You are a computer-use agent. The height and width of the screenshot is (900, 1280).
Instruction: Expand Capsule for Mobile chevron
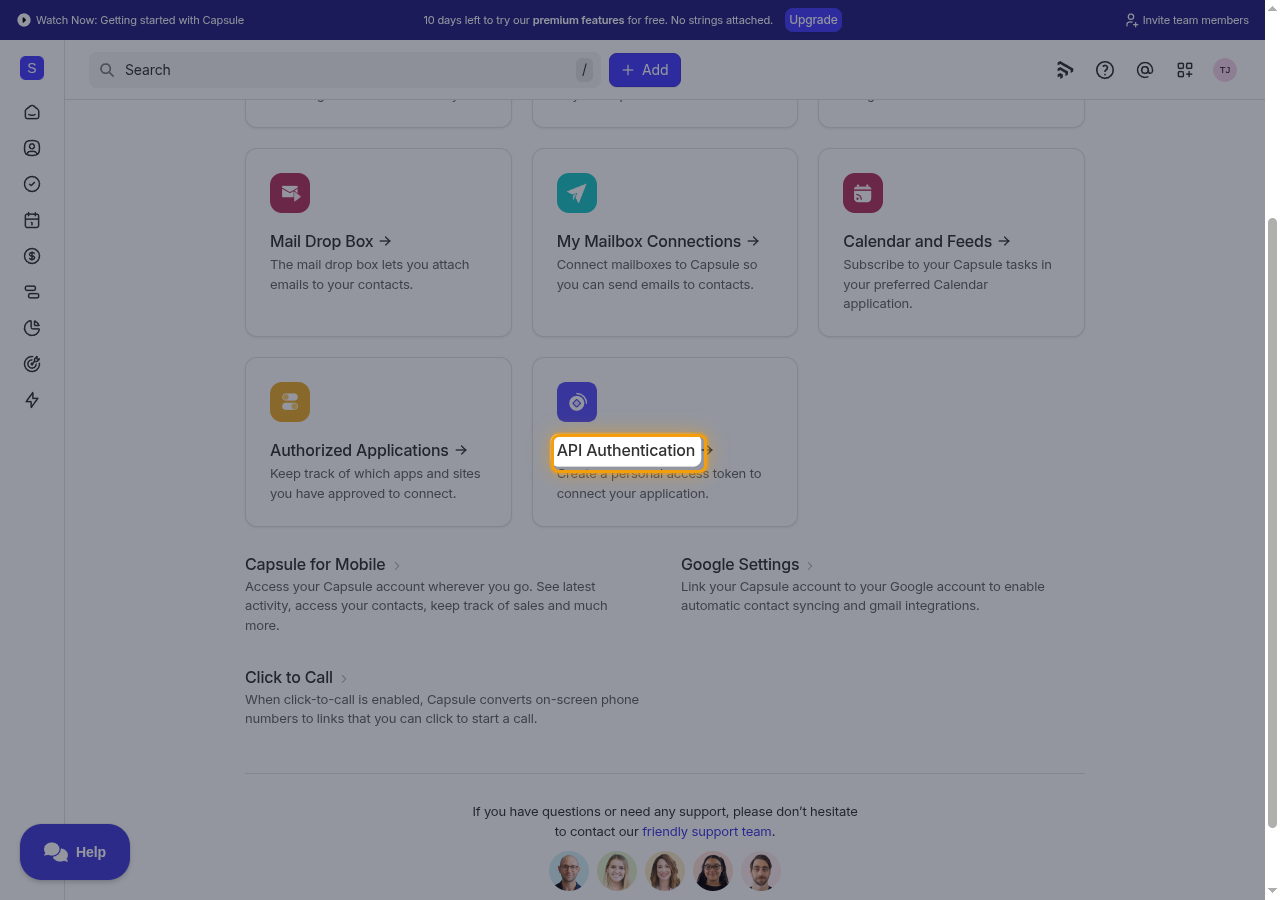pyautogui.click(x=397, y=566)
